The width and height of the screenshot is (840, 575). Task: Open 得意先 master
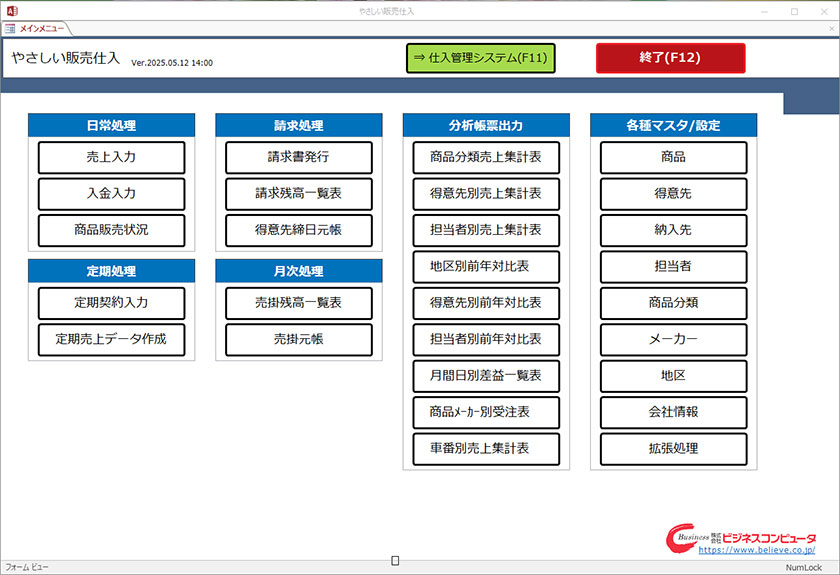pyautogui.click(x=674, y=194)
